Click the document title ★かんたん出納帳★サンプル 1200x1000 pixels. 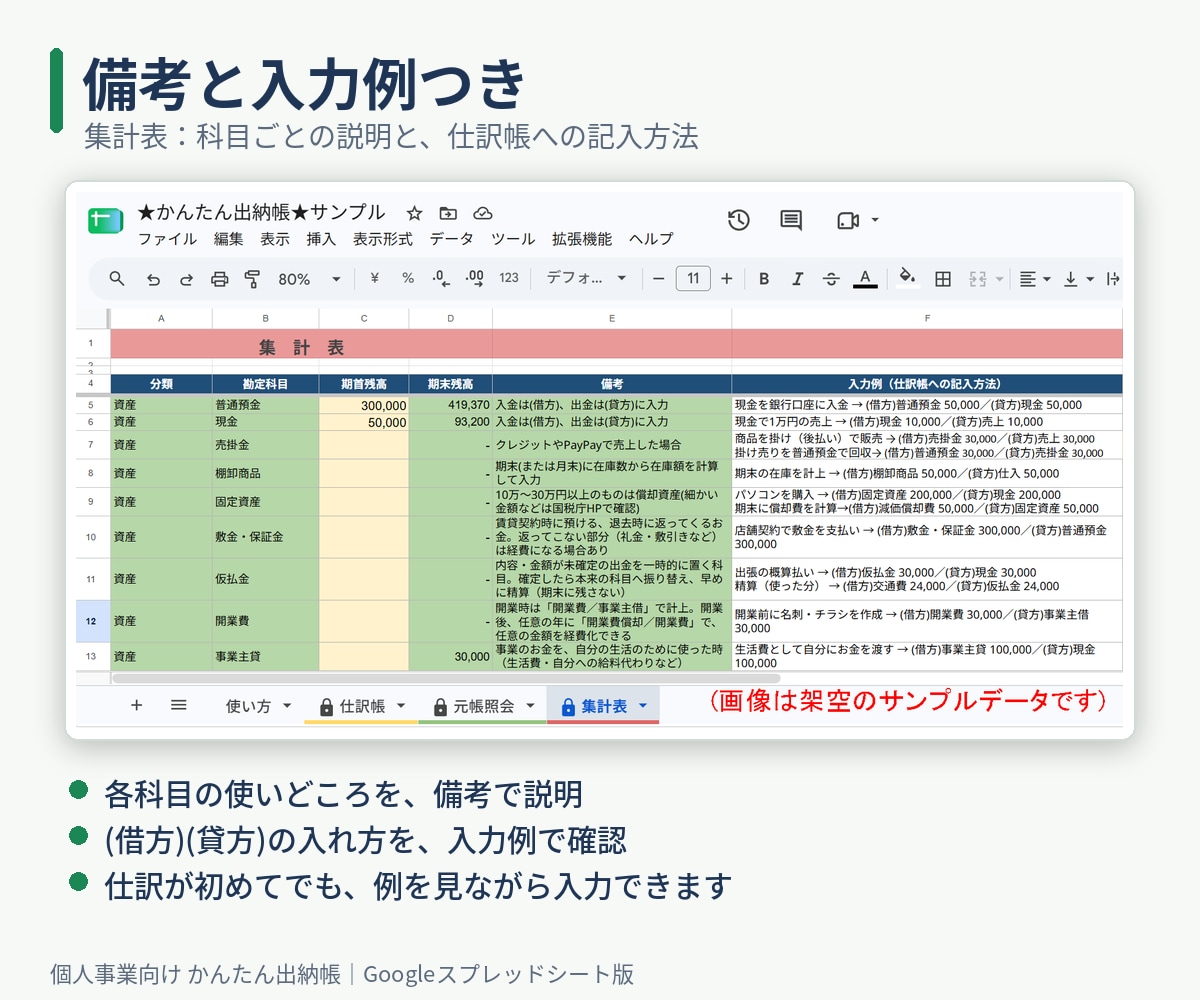click(x=261, y=212)
